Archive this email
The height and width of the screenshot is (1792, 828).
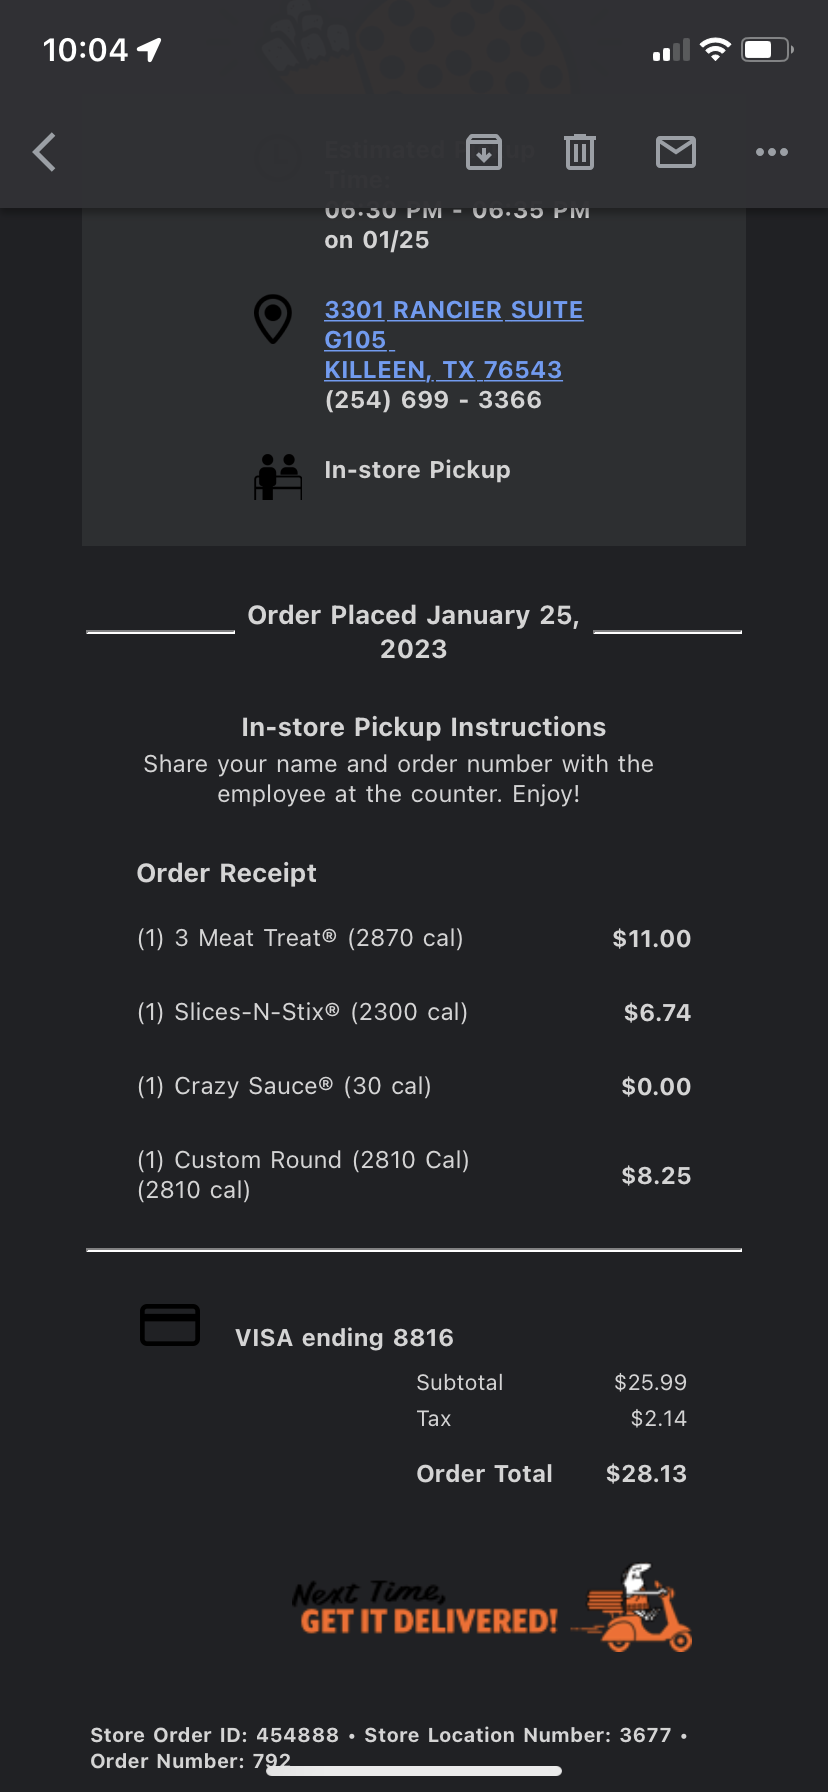(x=484, y=152)
